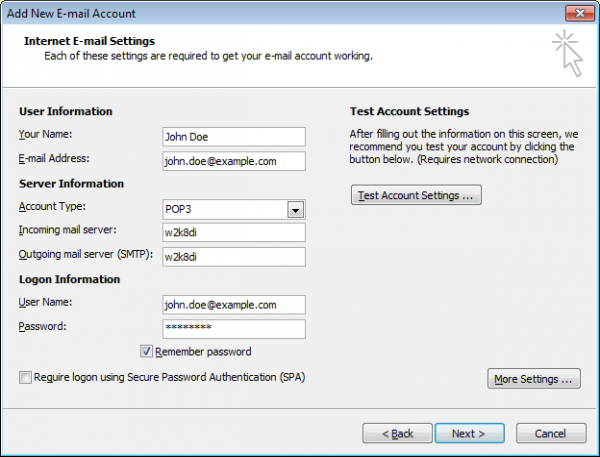Image resolution: width=600 pixels, height=457 pixels.
Task: Click the Internet E-mail Settings heading
Action: pyautogui.click(x=90, y=41)
